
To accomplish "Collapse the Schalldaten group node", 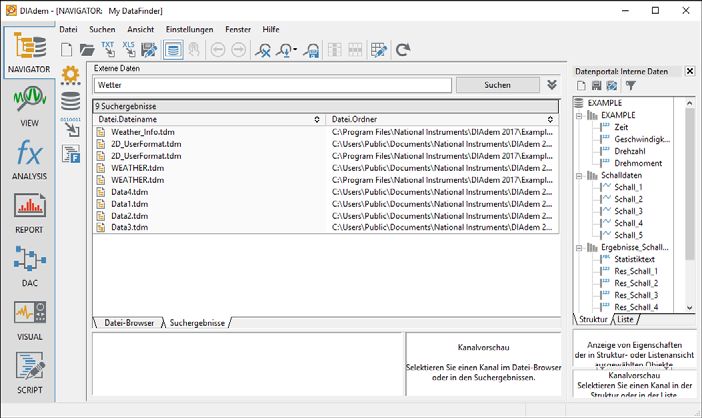I will point(579,175).
